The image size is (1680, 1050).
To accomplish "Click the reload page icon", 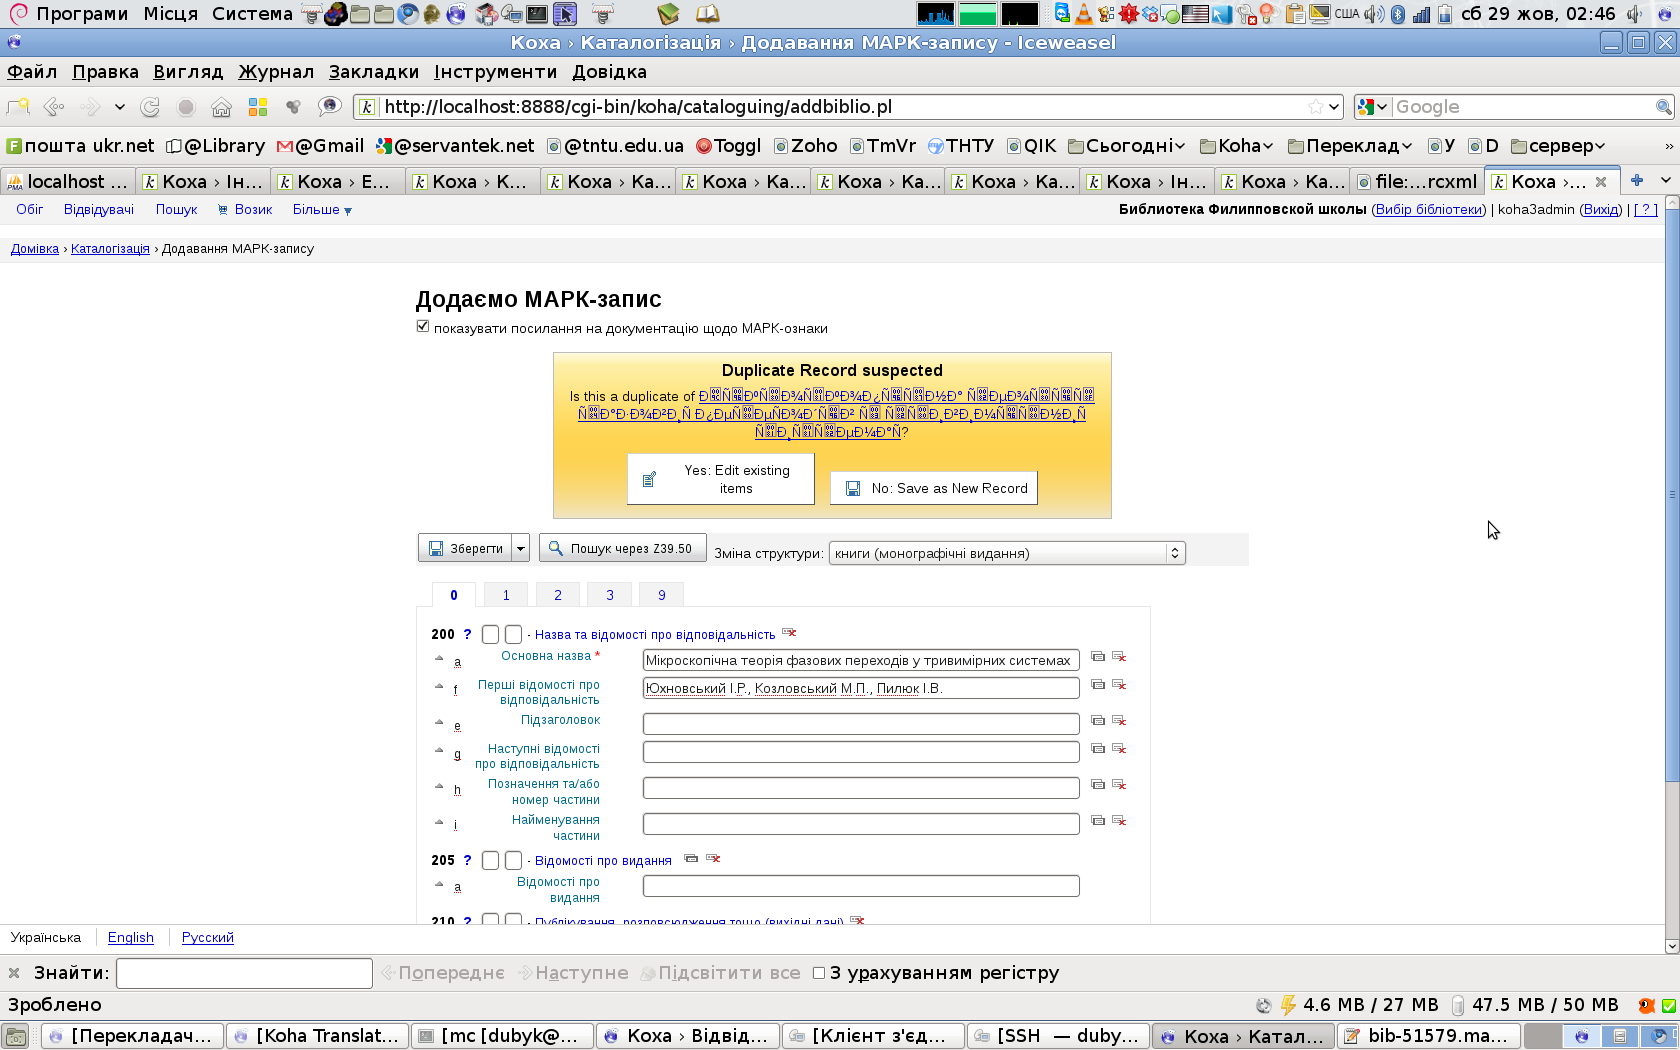I will [x=150, y=107].
